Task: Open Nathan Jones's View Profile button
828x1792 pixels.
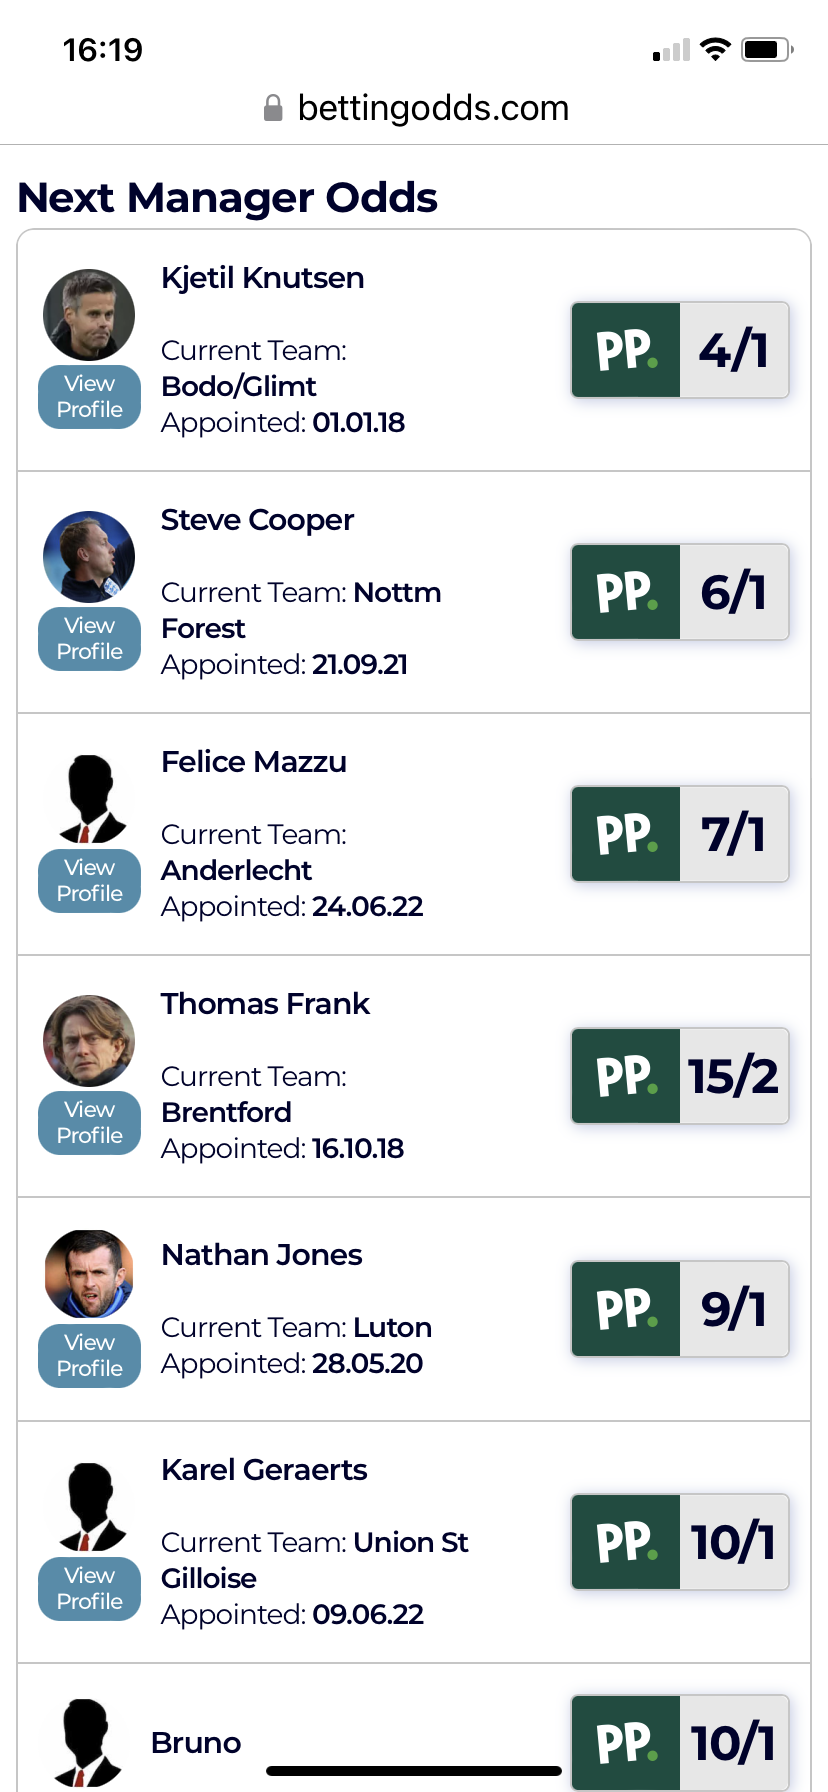Action: tap(90, 1356)
